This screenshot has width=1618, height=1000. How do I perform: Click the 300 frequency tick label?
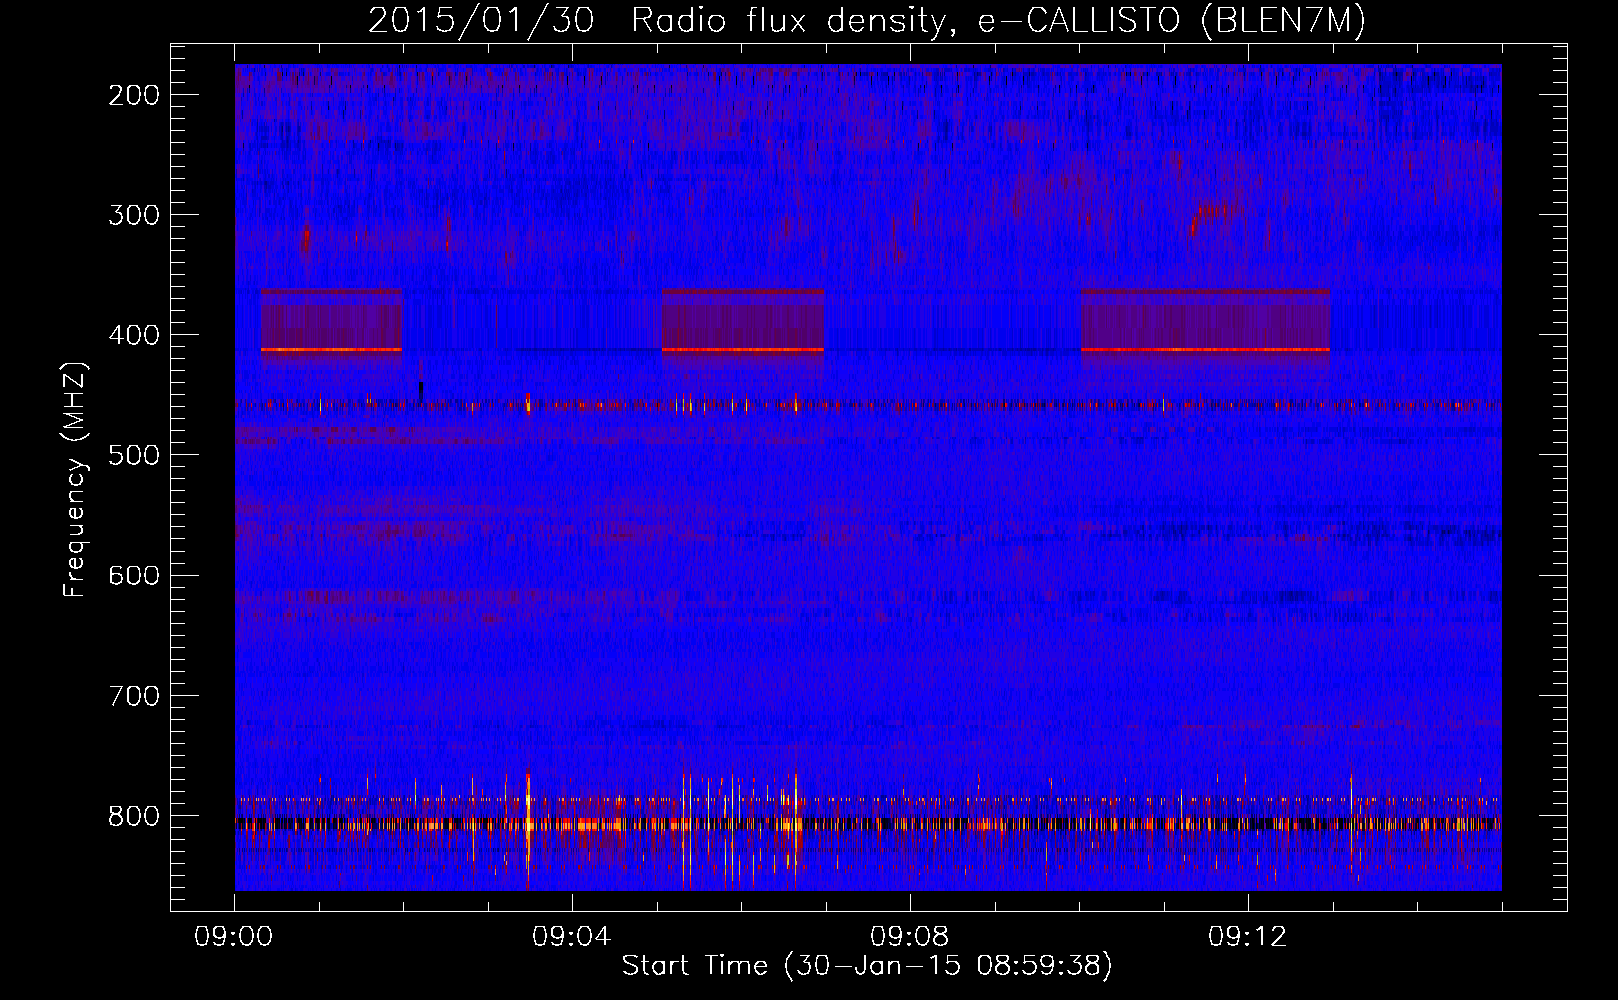pyautogui.click(x=133, y=215)
